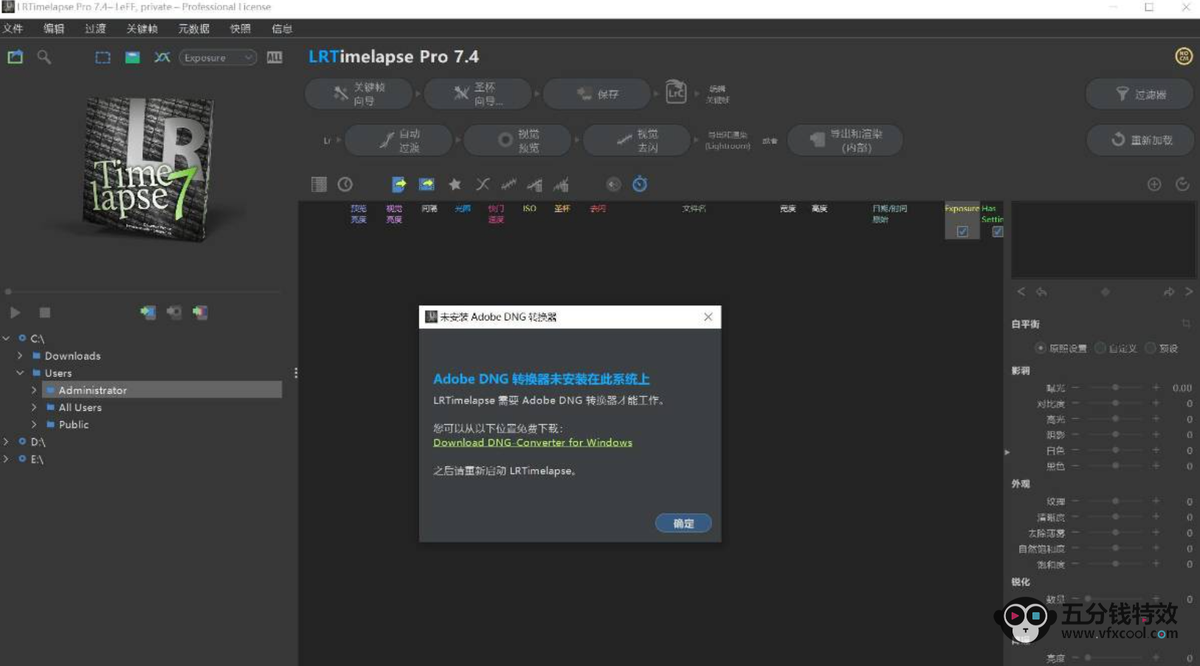The image size is (1200, 666).
Task: Click the circular history icon at top-right of table toolbar
Action: click(x=1182, y=184)
